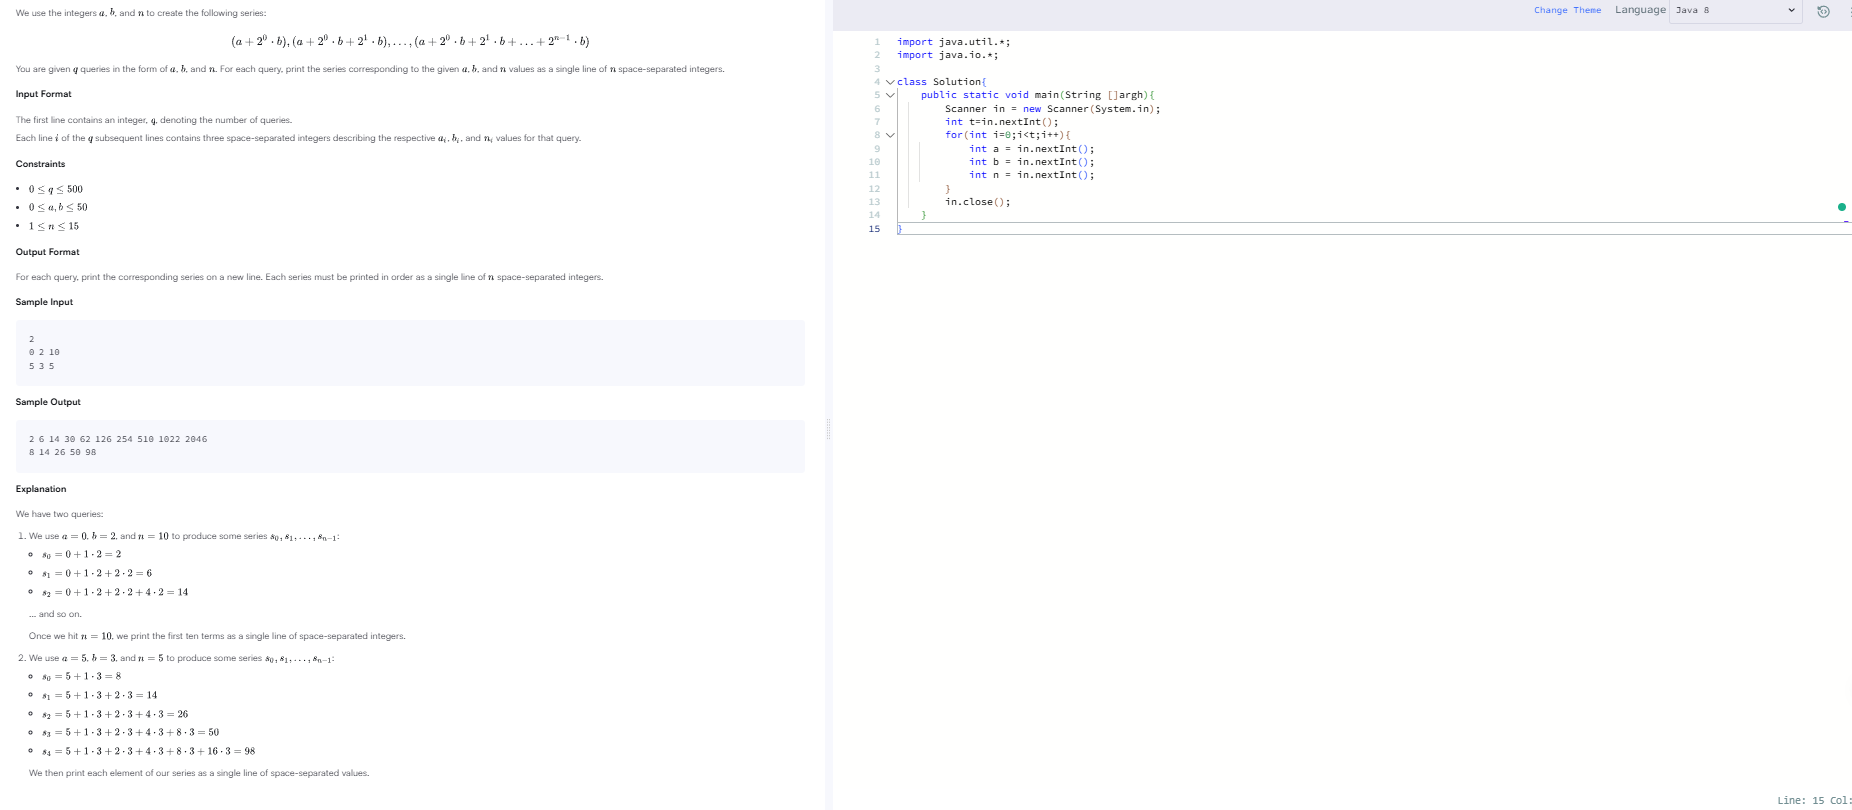
Task: Click the Input Format heading
Action: pos(43,94)
